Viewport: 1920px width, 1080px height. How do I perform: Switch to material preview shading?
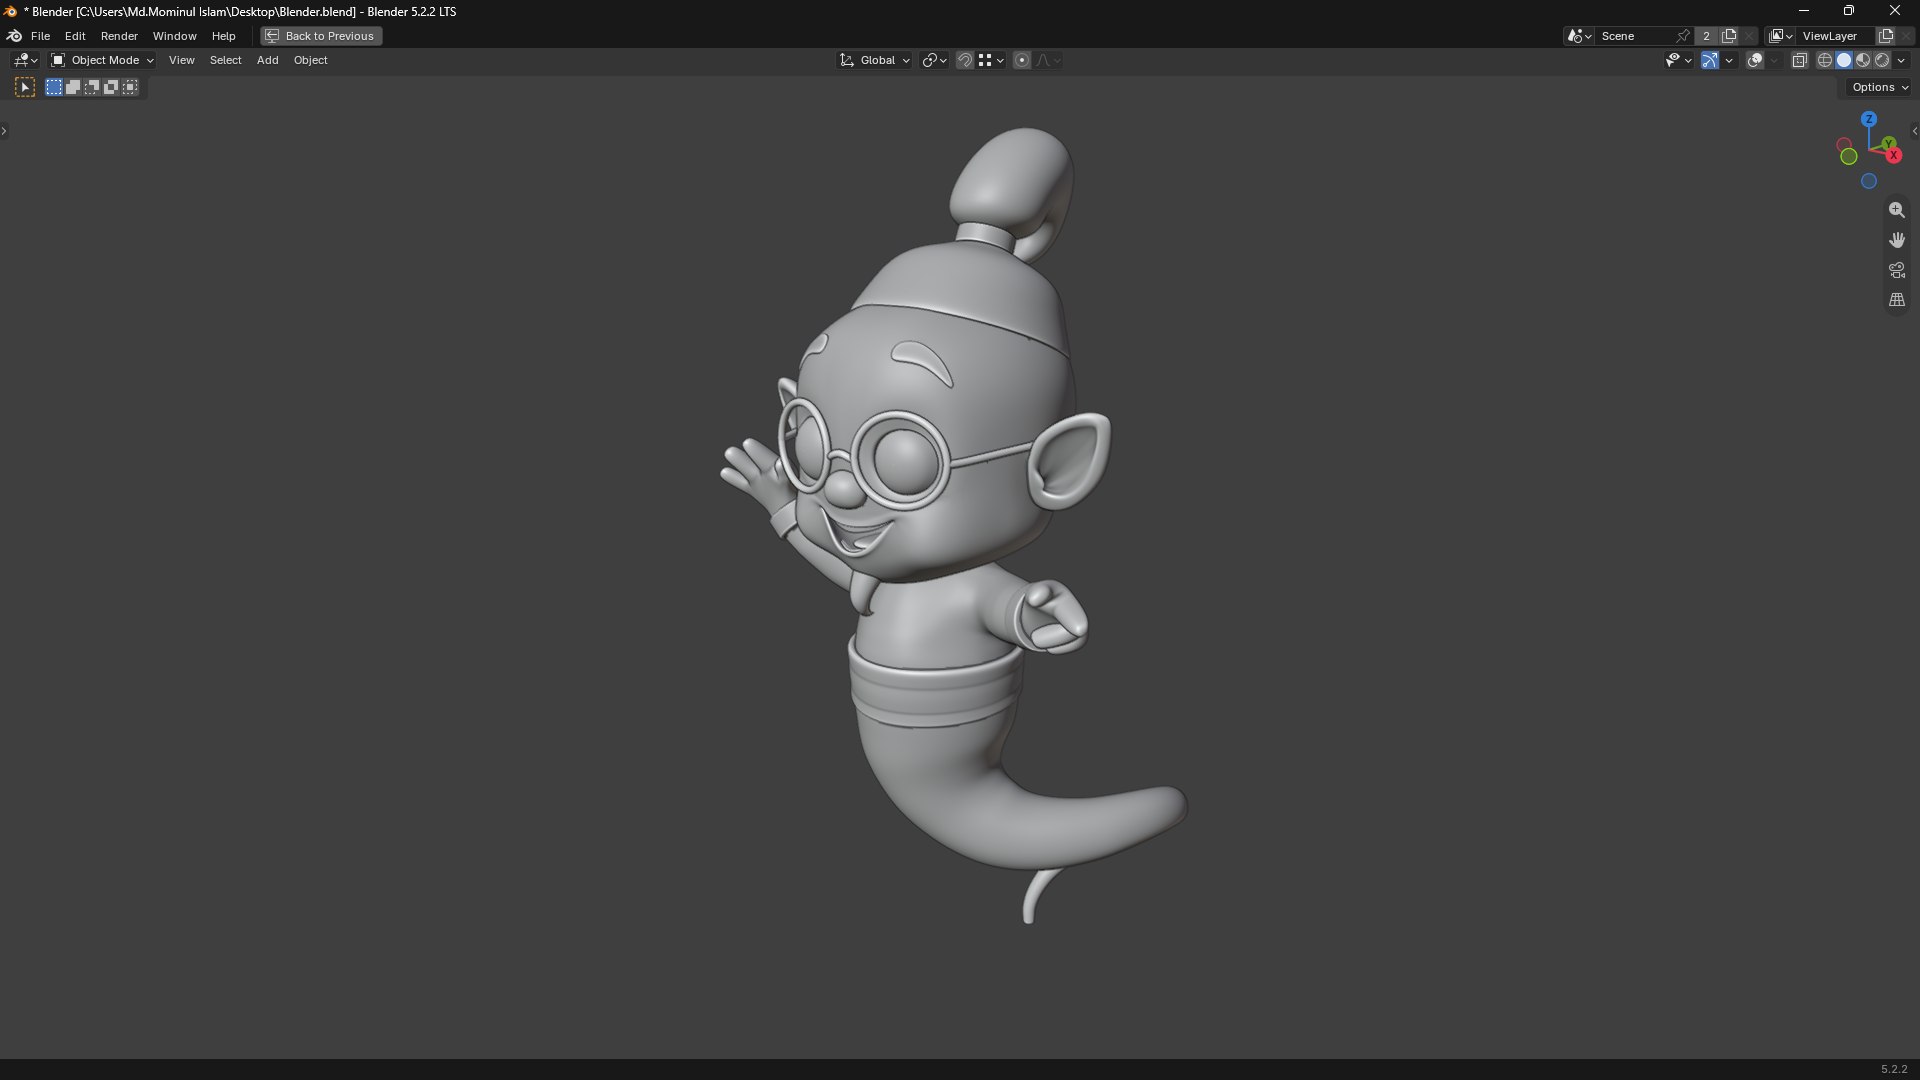click(x=1863, y=61)
